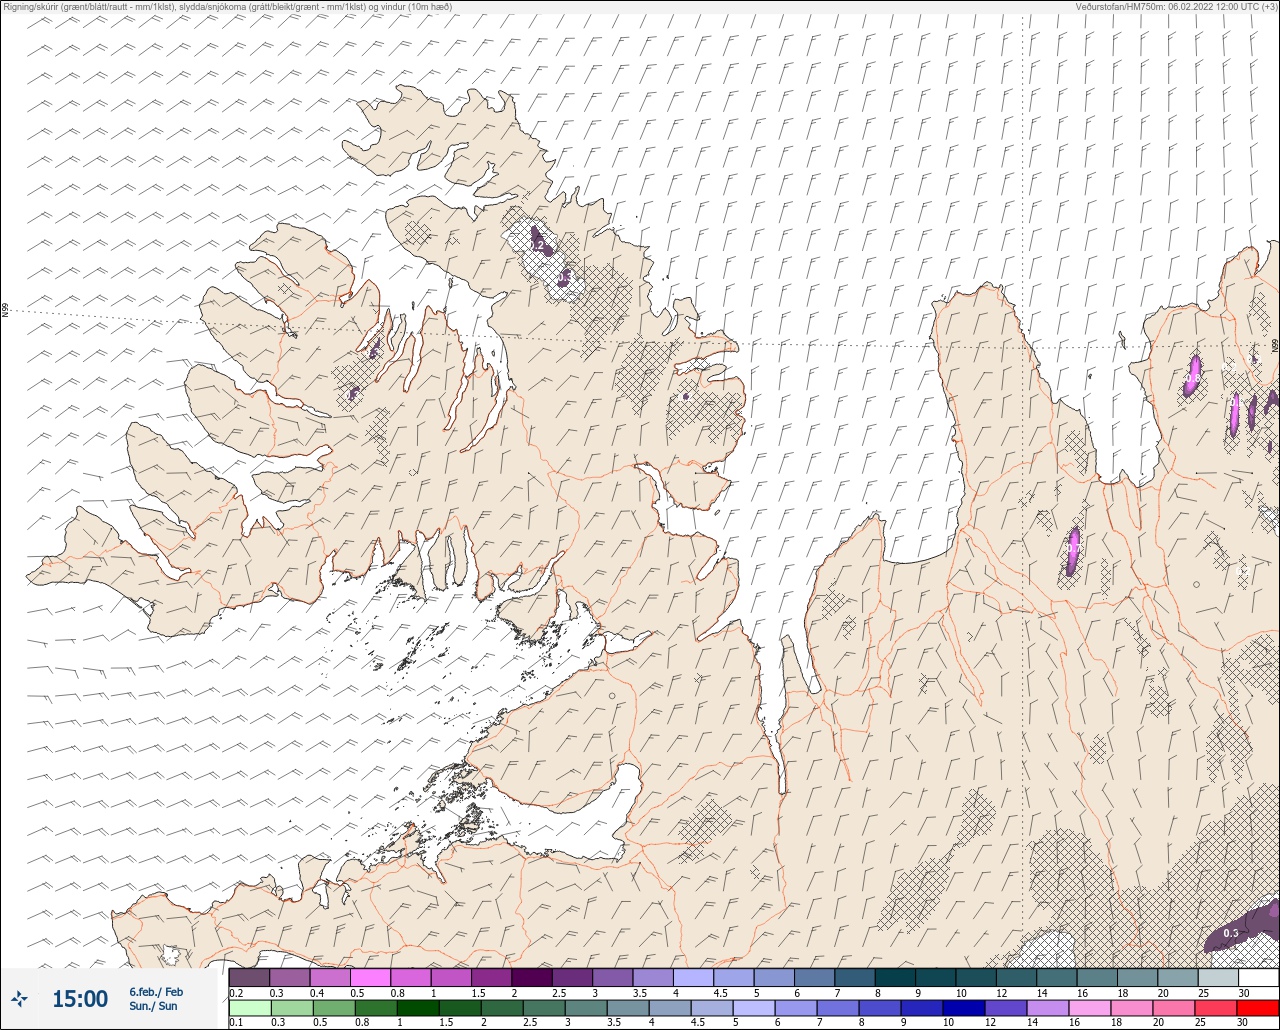Click the weekday text 'Sun./ Sun'
The width and height of the screenshot is (1280, 1030).
153,1006
